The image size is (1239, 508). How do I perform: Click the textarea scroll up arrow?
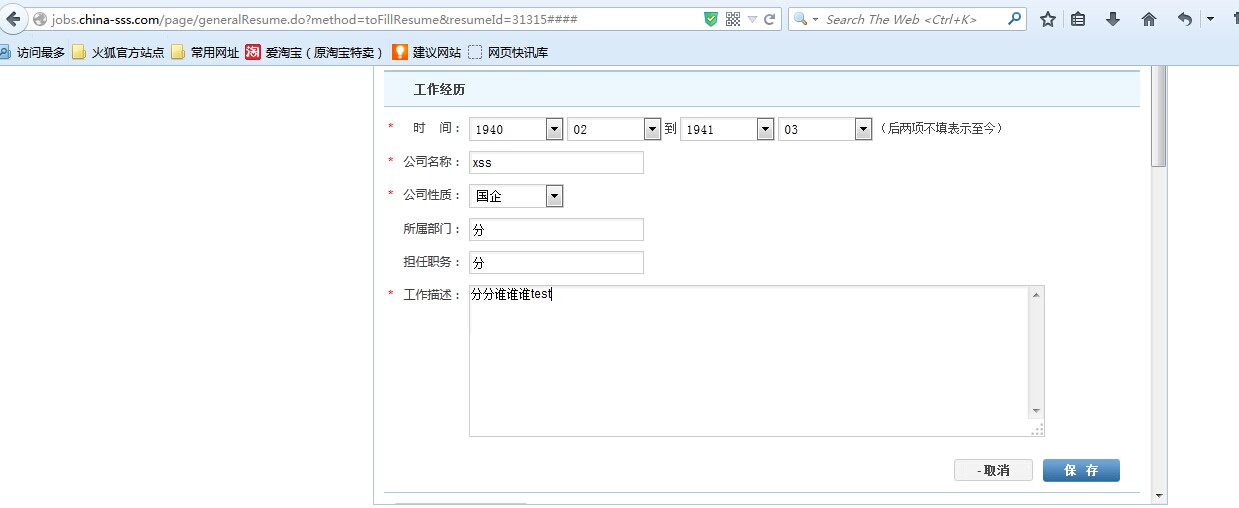1036,294
